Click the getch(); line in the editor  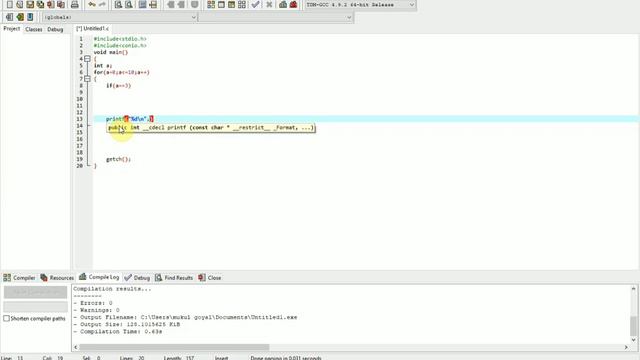pos(118,159)
